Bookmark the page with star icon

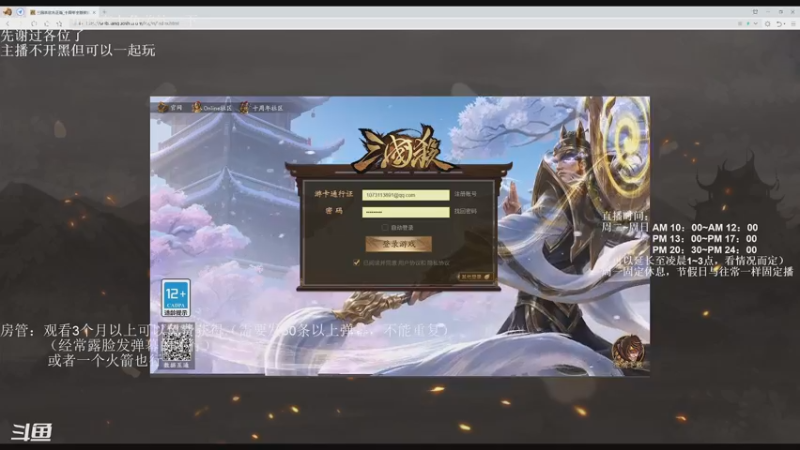pyautogui.click(x=59, y=24)
